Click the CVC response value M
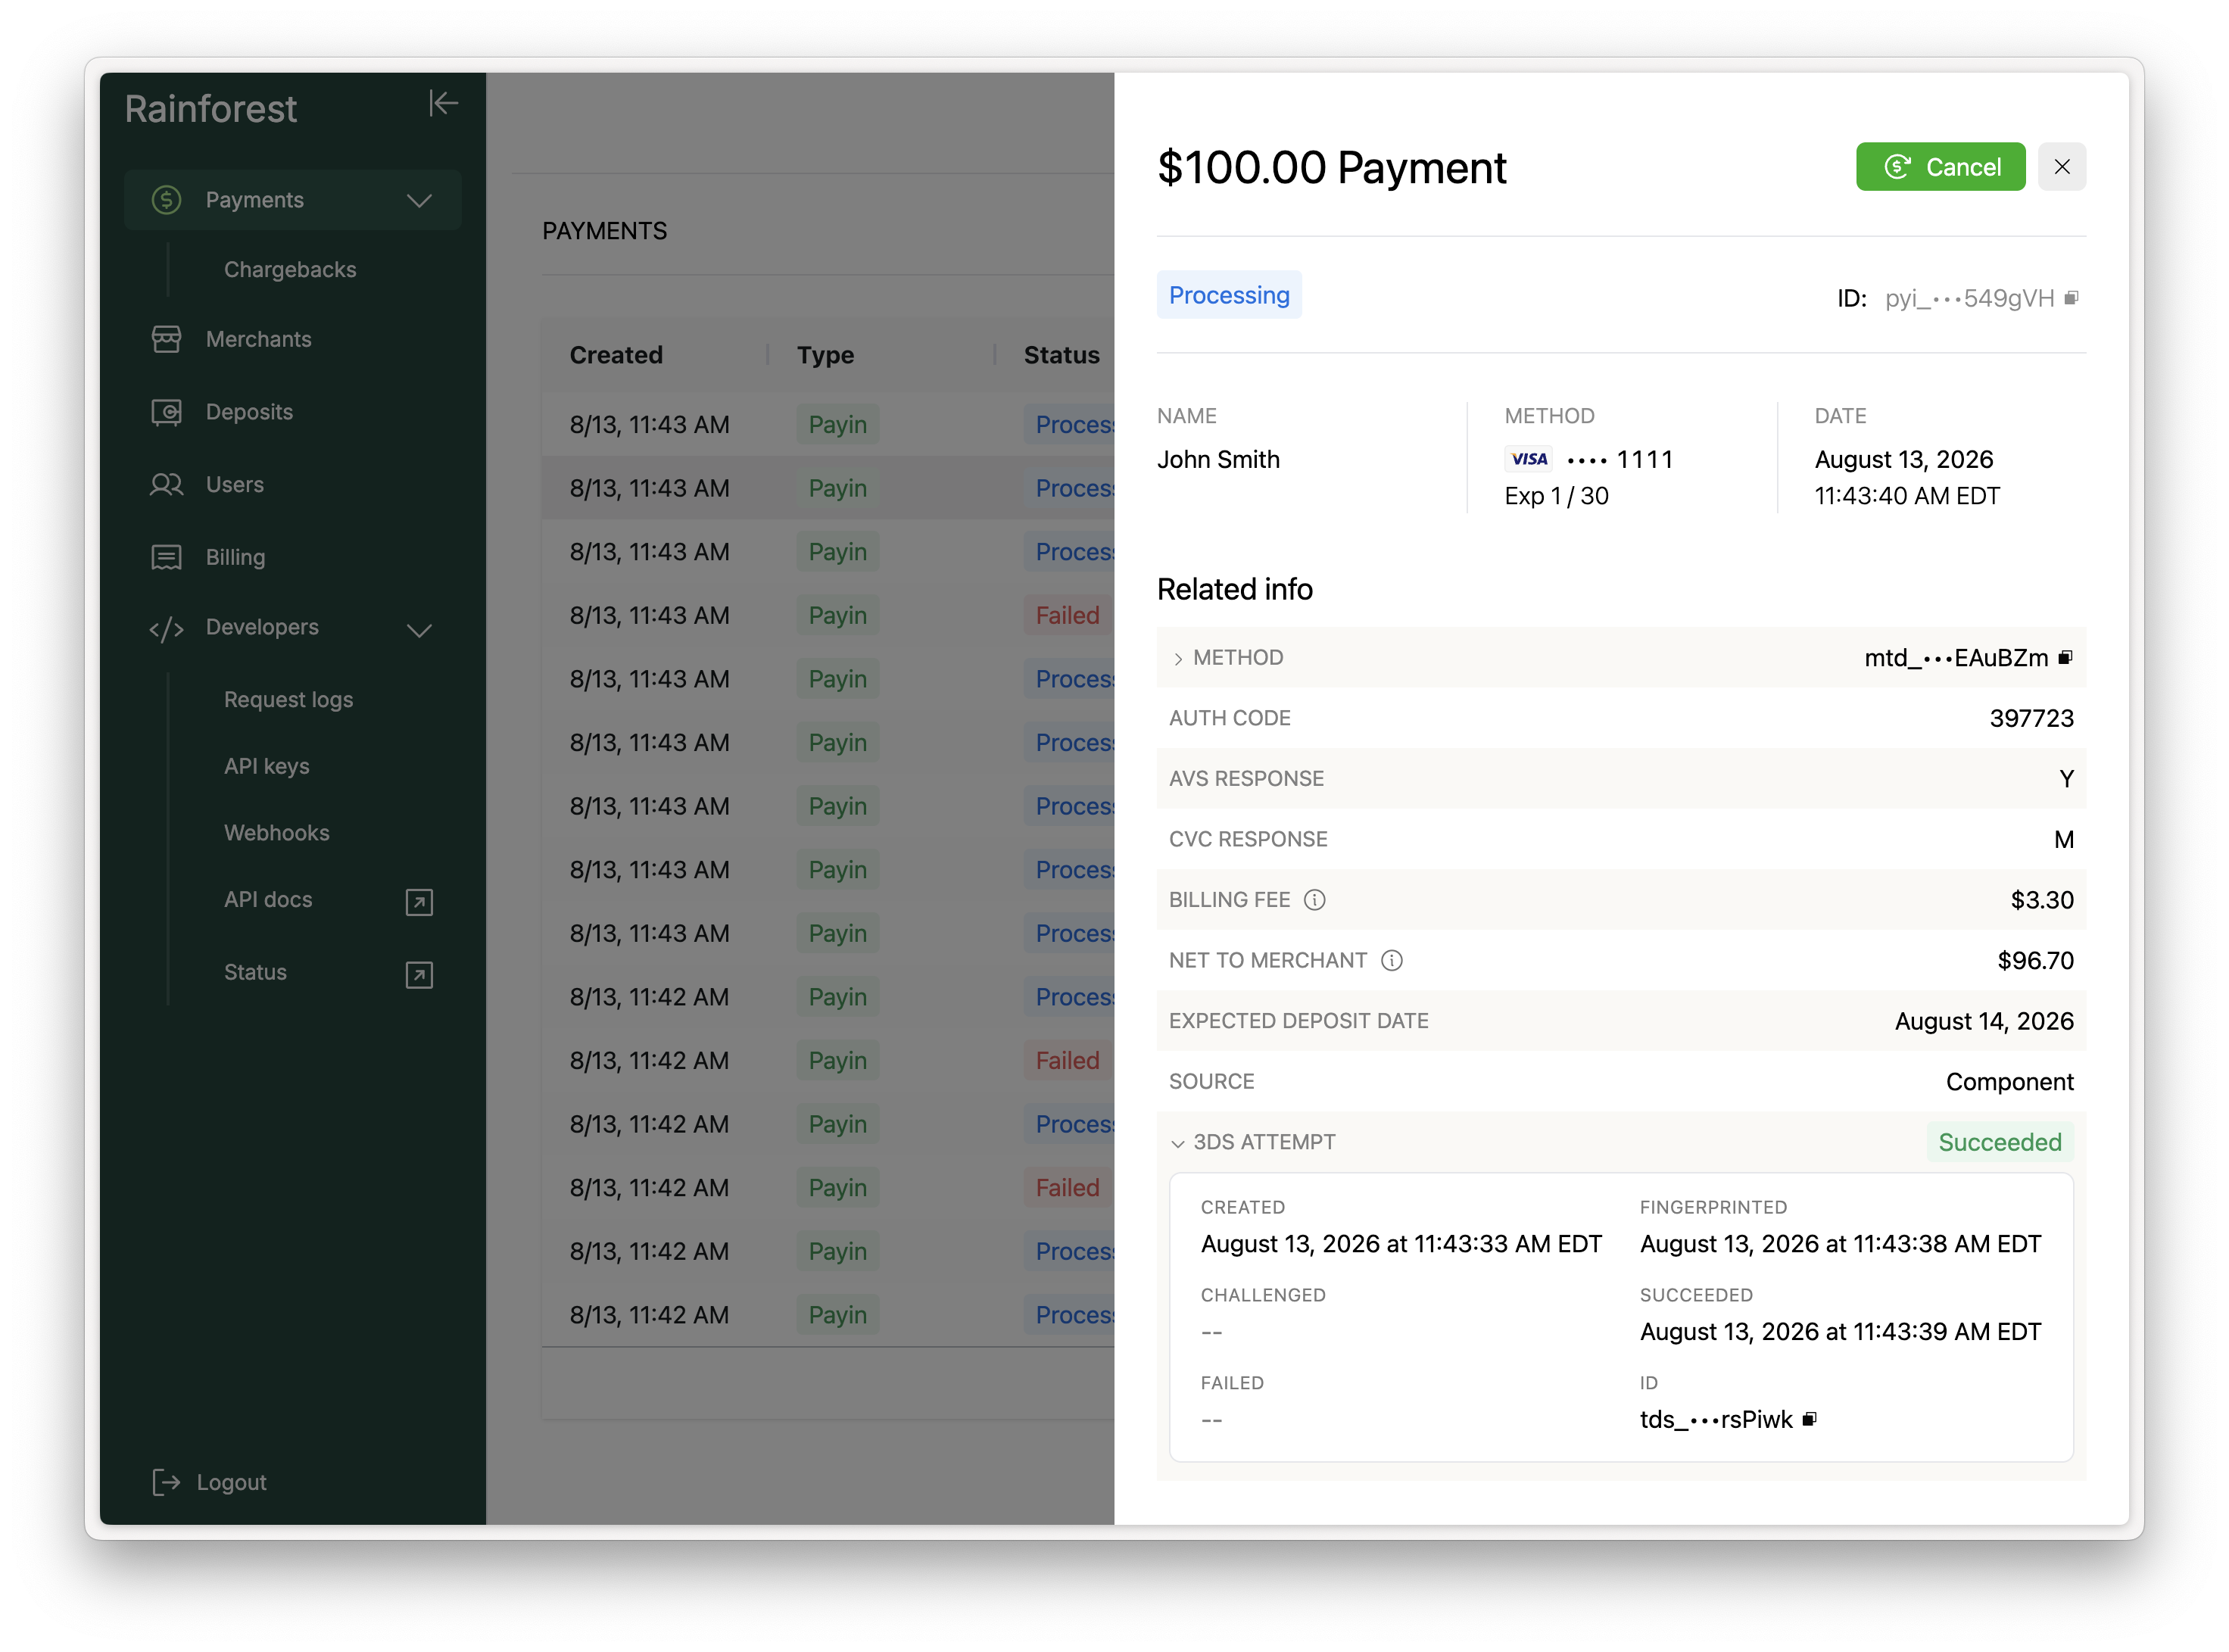This screenshot has width=2229, height=1652. pos(2064,840)
